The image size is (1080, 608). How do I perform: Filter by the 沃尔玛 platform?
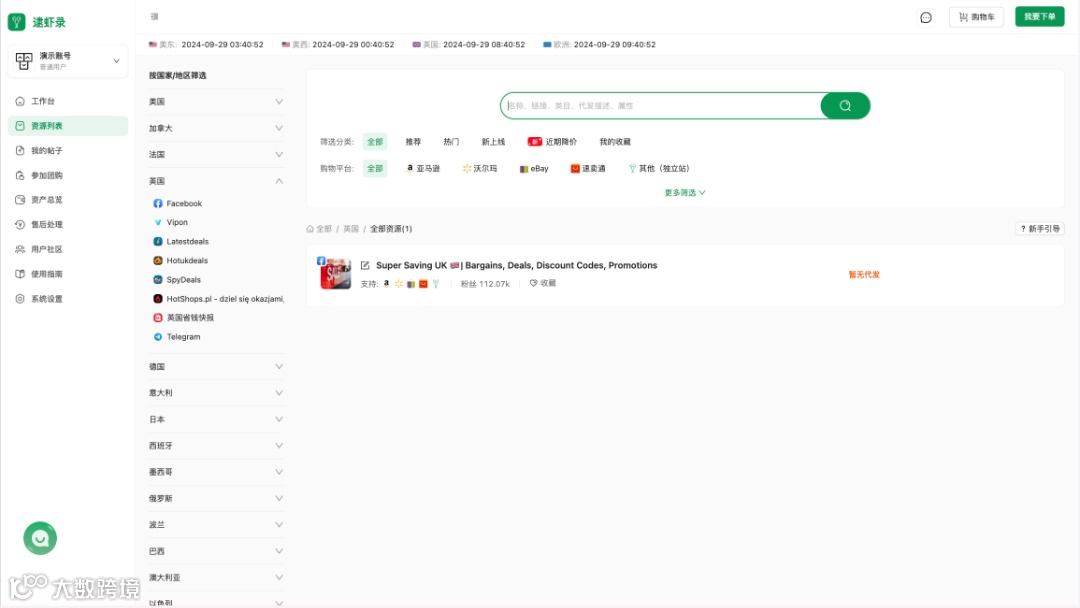point(479,169)
